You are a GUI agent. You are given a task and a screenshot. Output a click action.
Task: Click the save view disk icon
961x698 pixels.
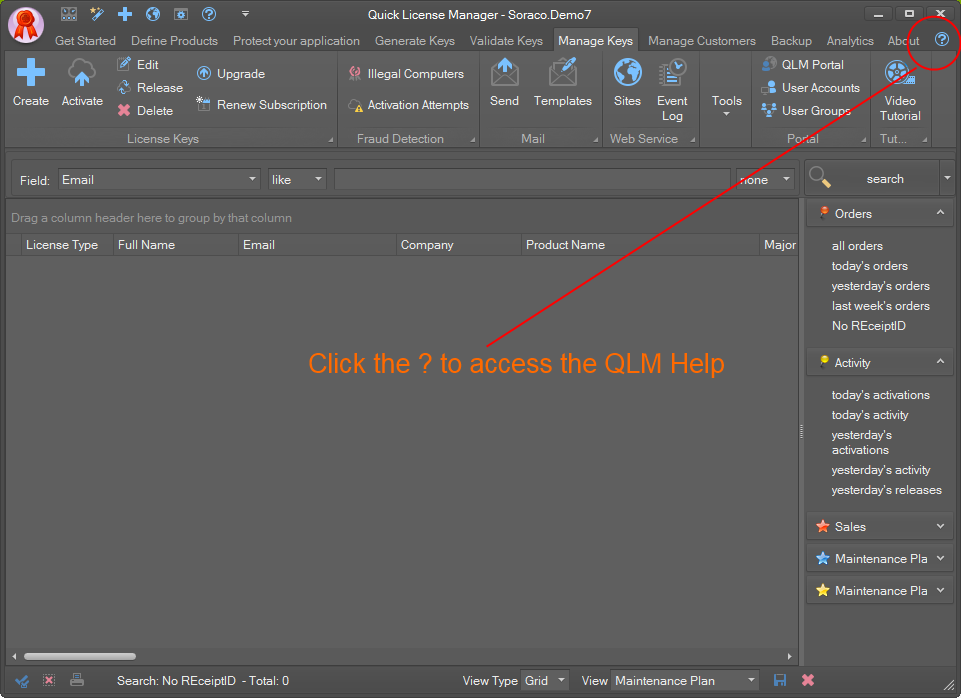click(780, 680)
